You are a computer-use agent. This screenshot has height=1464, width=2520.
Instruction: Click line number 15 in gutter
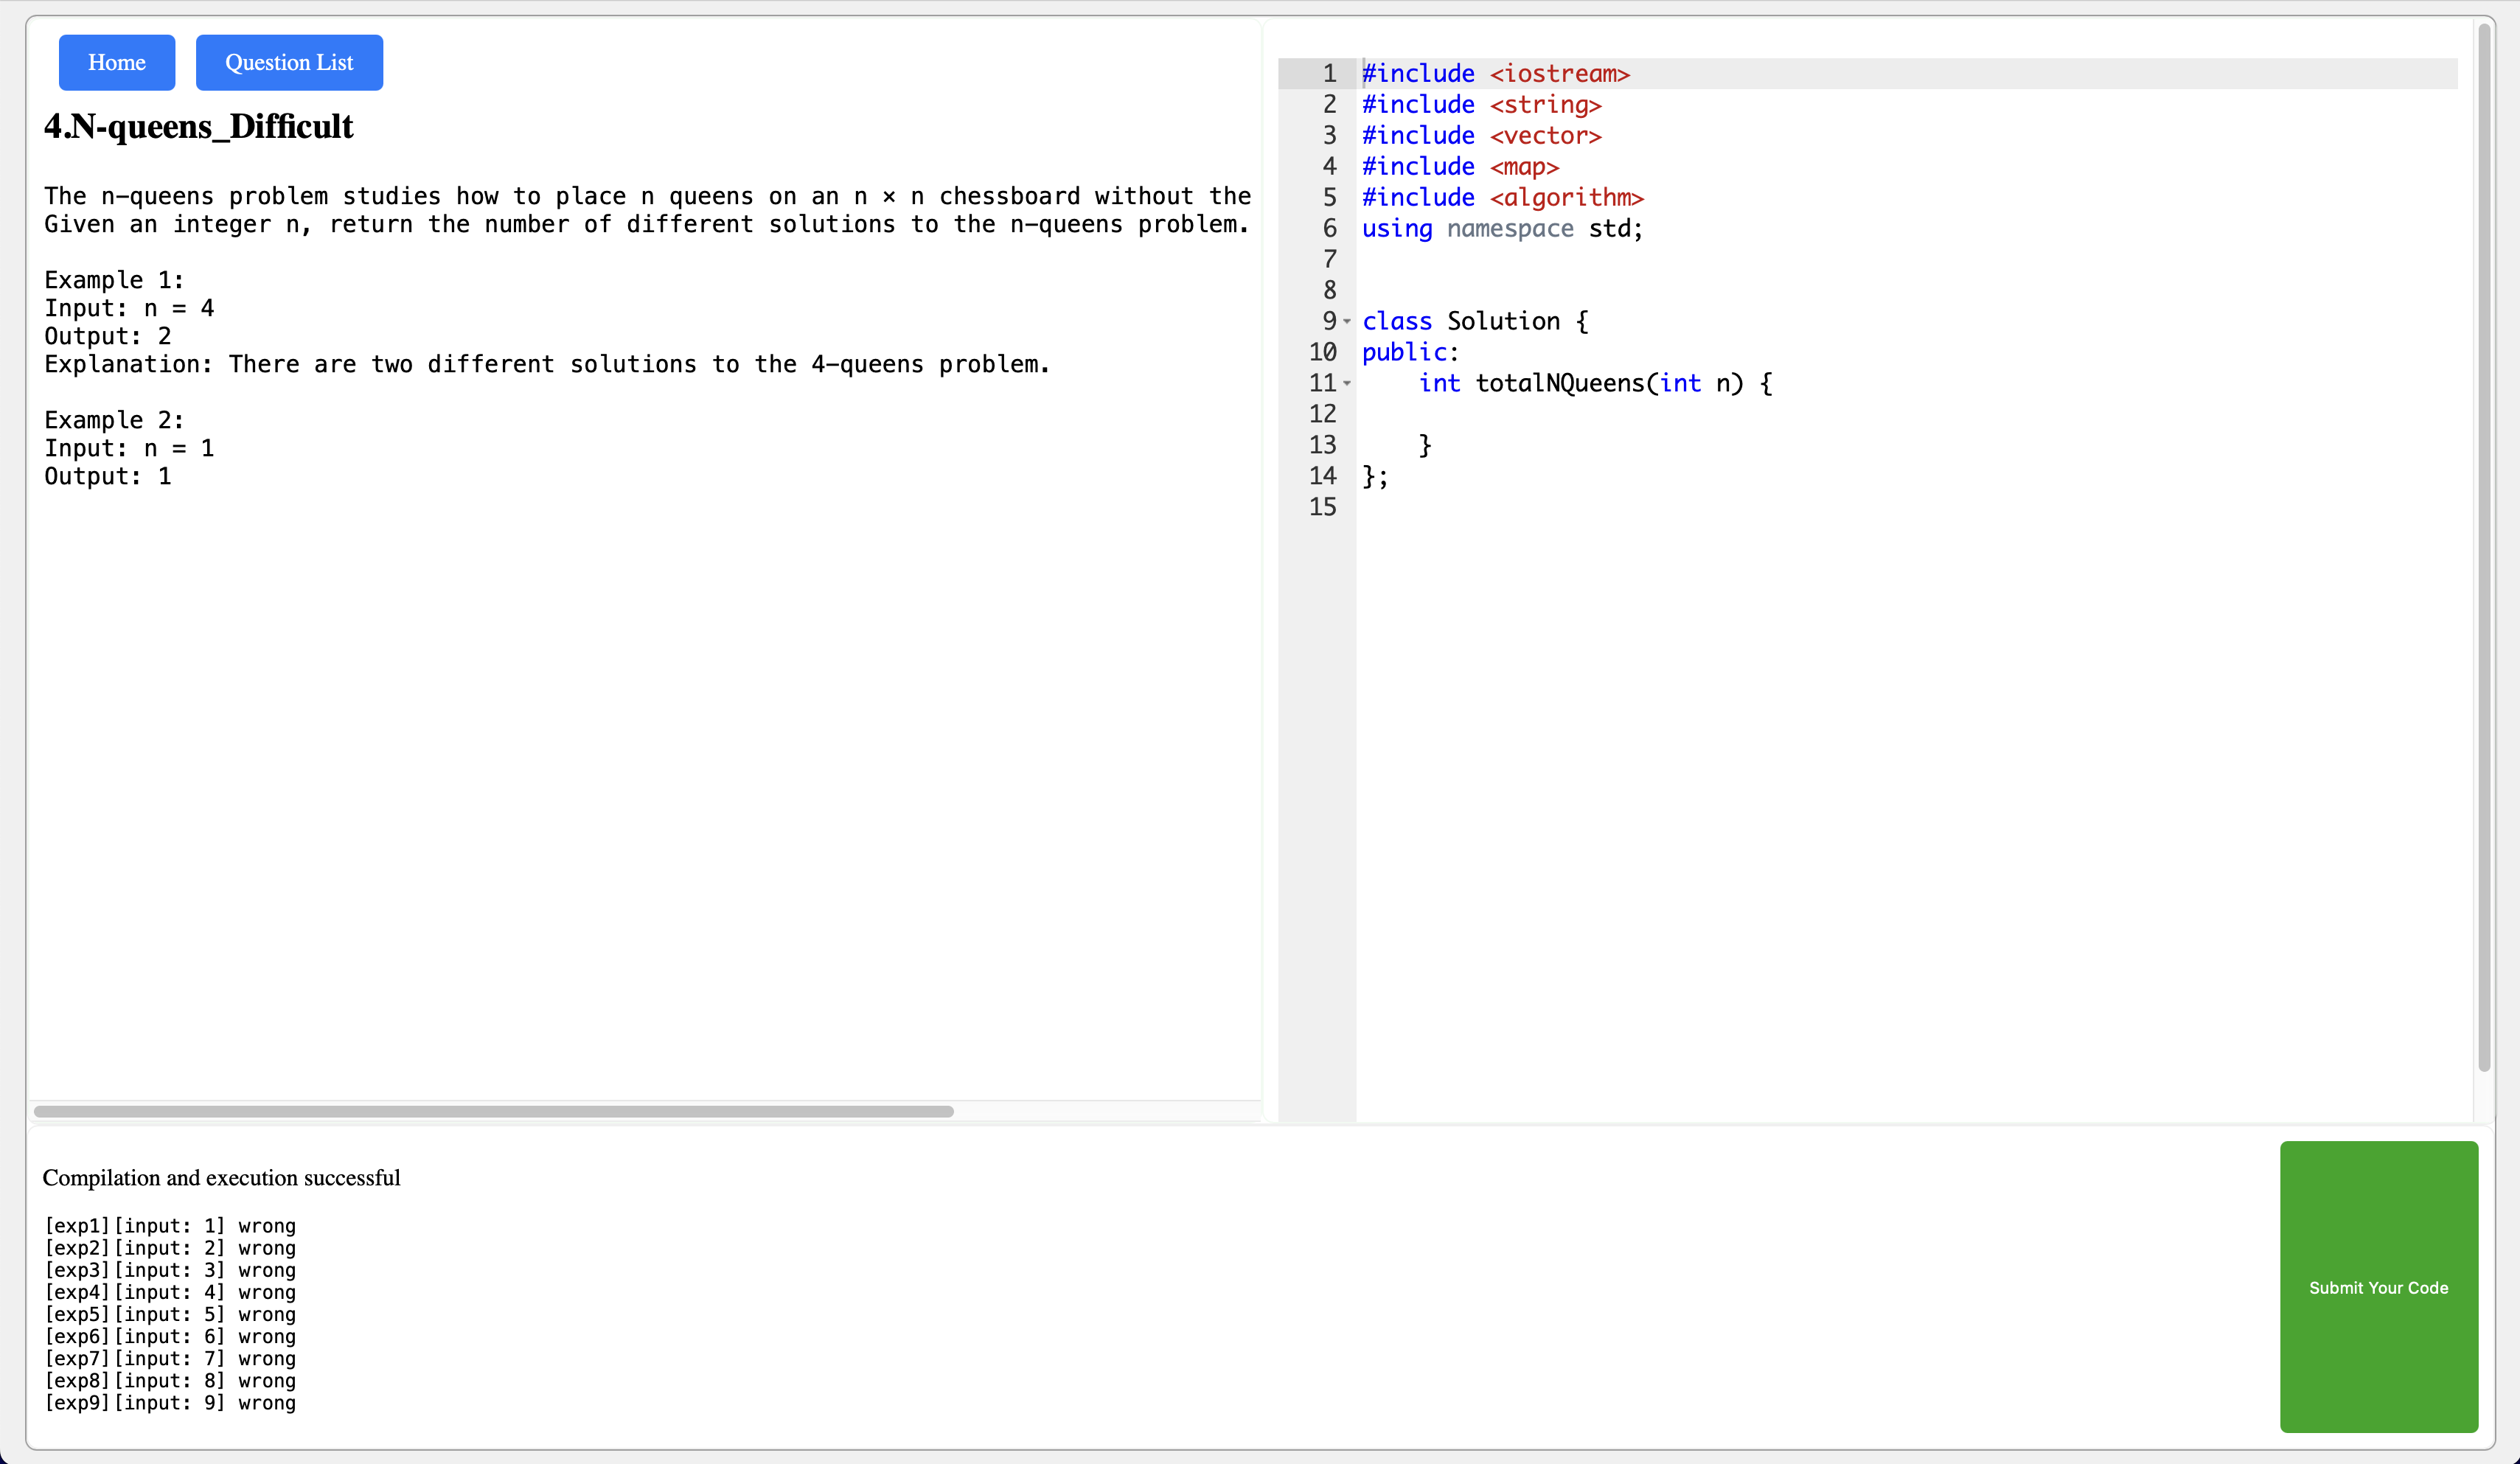click(1322, 507)
